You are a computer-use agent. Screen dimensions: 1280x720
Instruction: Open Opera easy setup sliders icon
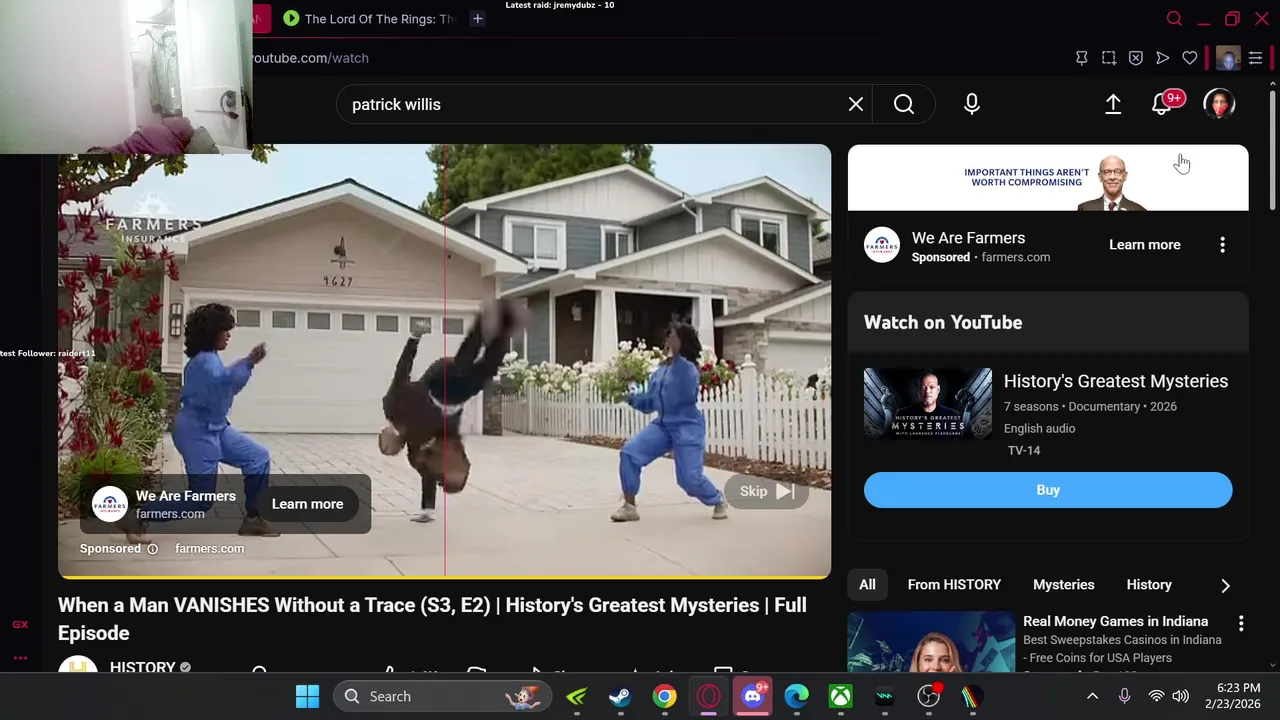pyautogui.click(x=1255, y=58)
